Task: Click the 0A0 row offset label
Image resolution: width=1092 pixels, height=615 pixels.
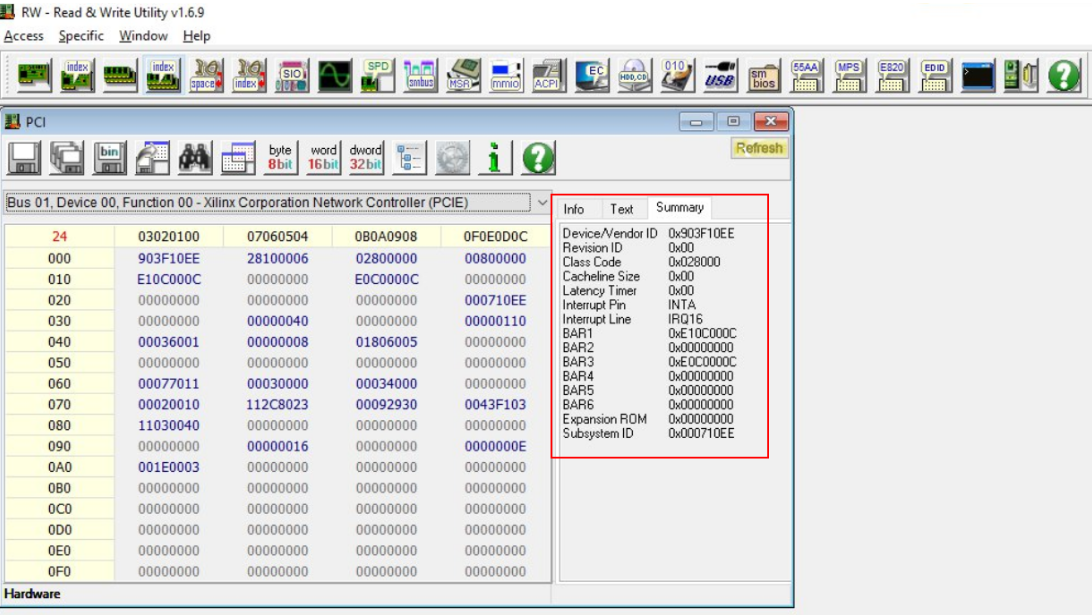Action: [x=59, y=467]
